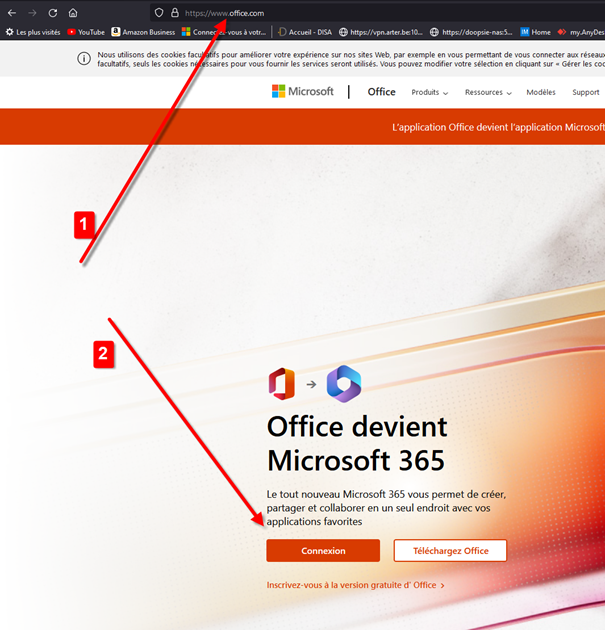605x630 pixels.
Task: Go back using the browser back arrow
Action: point(12,13)
